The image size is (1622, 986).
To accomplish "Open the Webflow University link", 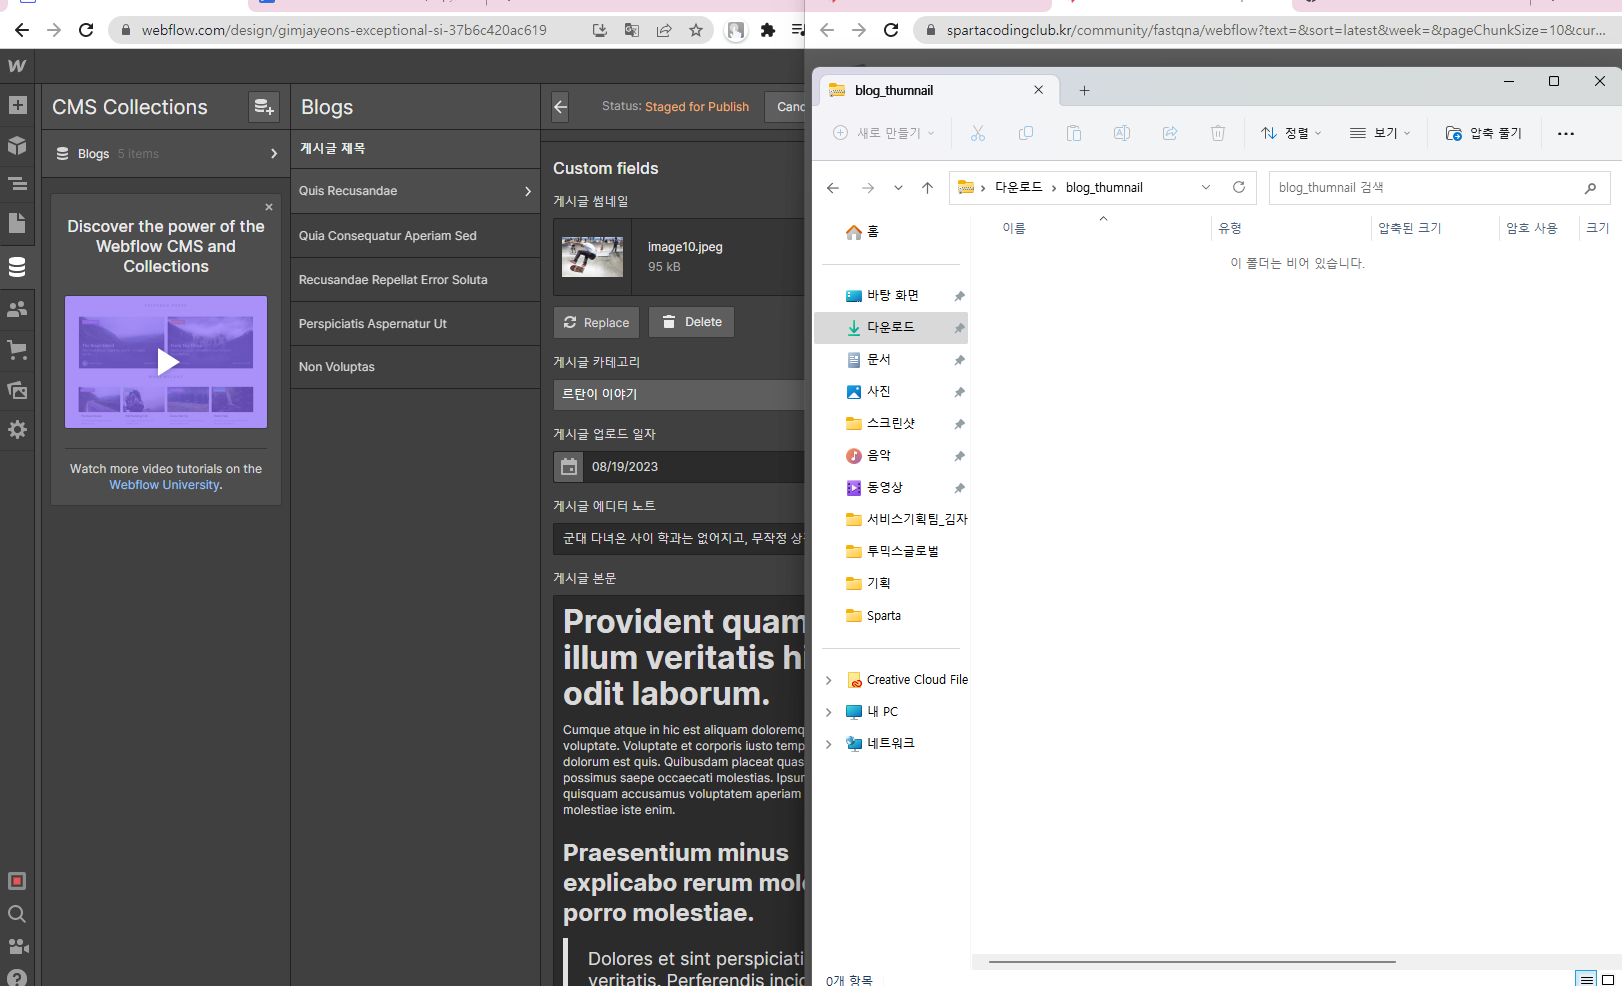I will coord(164,485).
